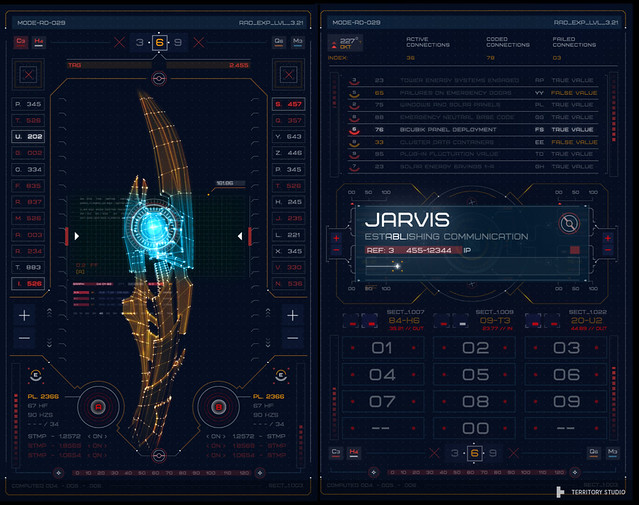639x505 pixels.
Task: Click the circular icon in JARVIS panel
Action: pos(569,222)
